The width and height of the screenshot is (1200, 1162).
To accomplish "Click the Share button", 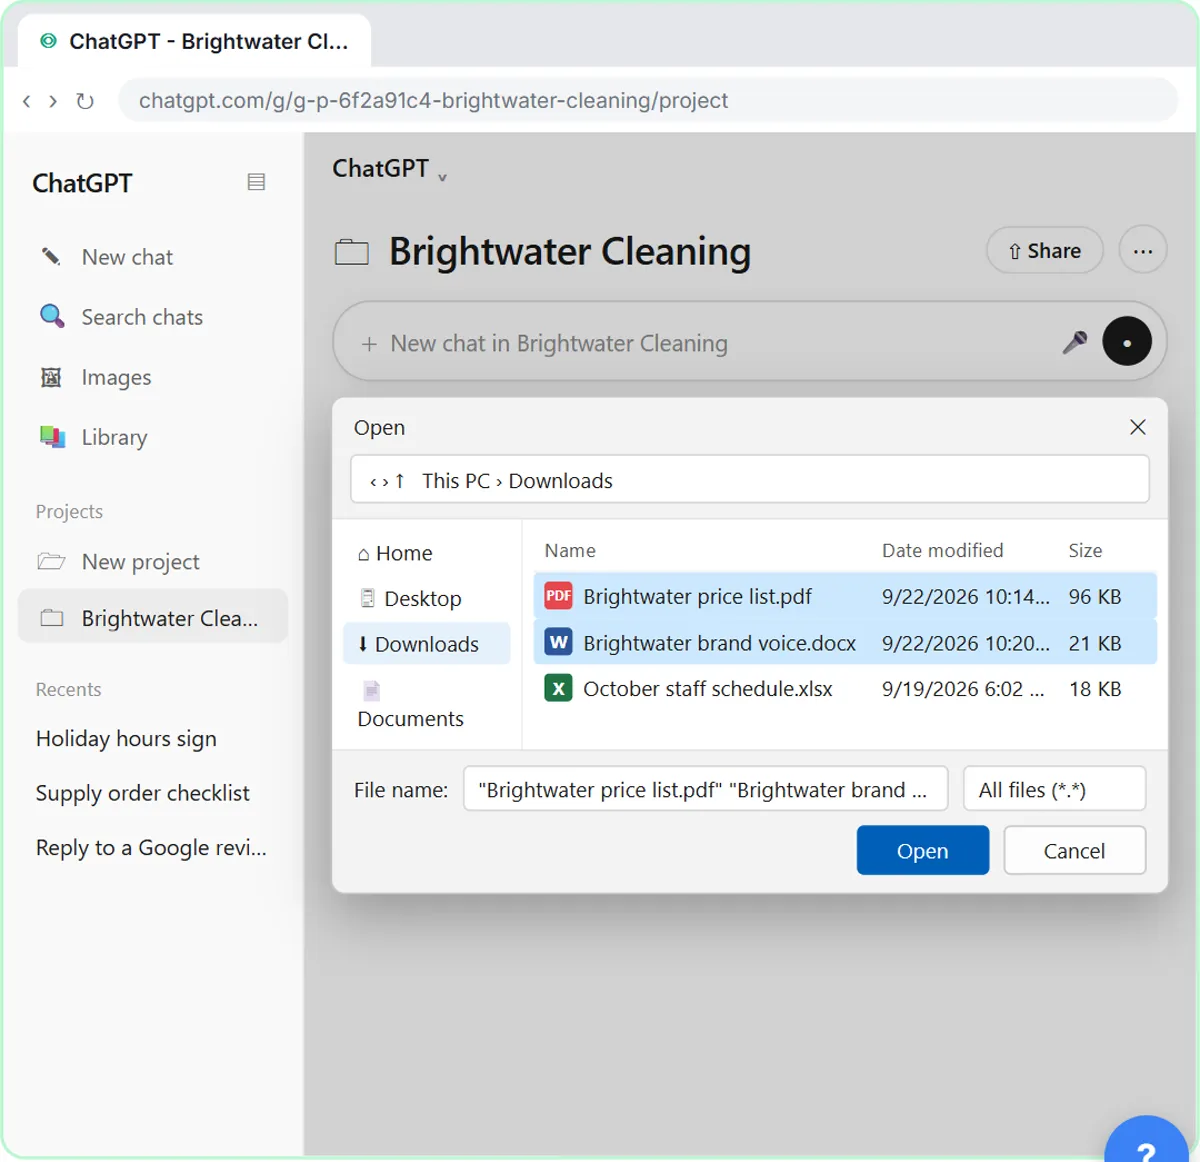I will [x=1044, y=250].
